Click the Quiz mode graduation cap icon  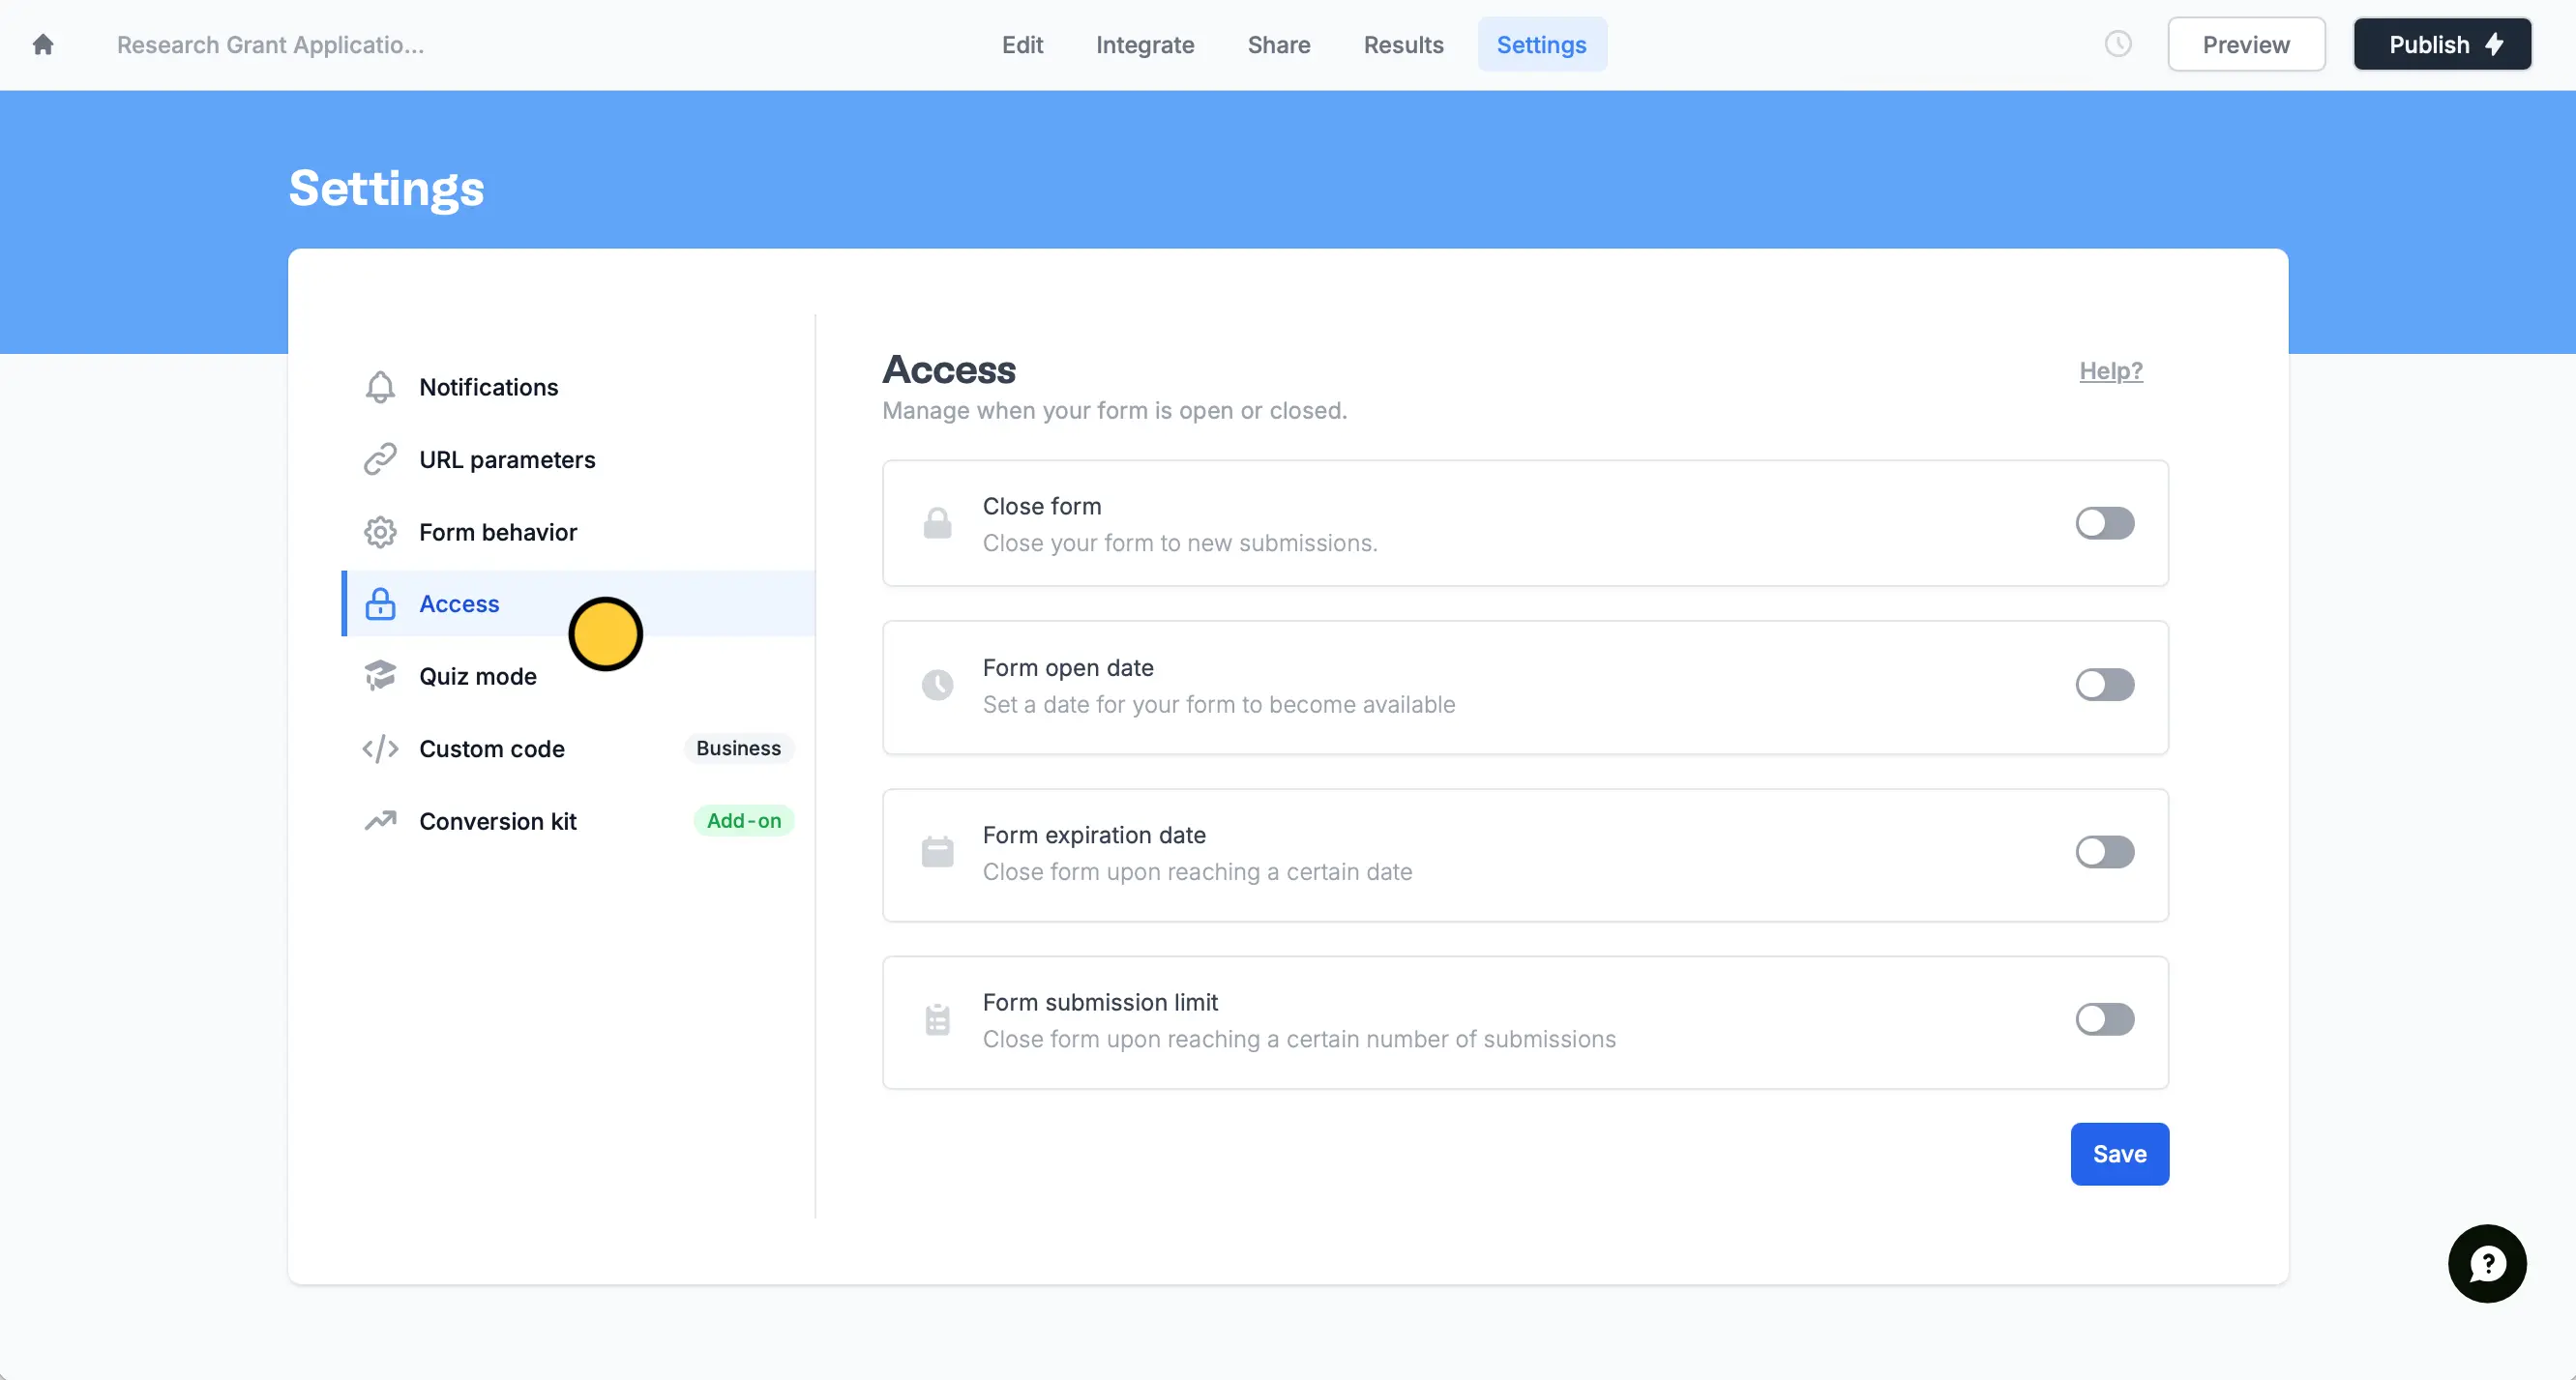380,676
